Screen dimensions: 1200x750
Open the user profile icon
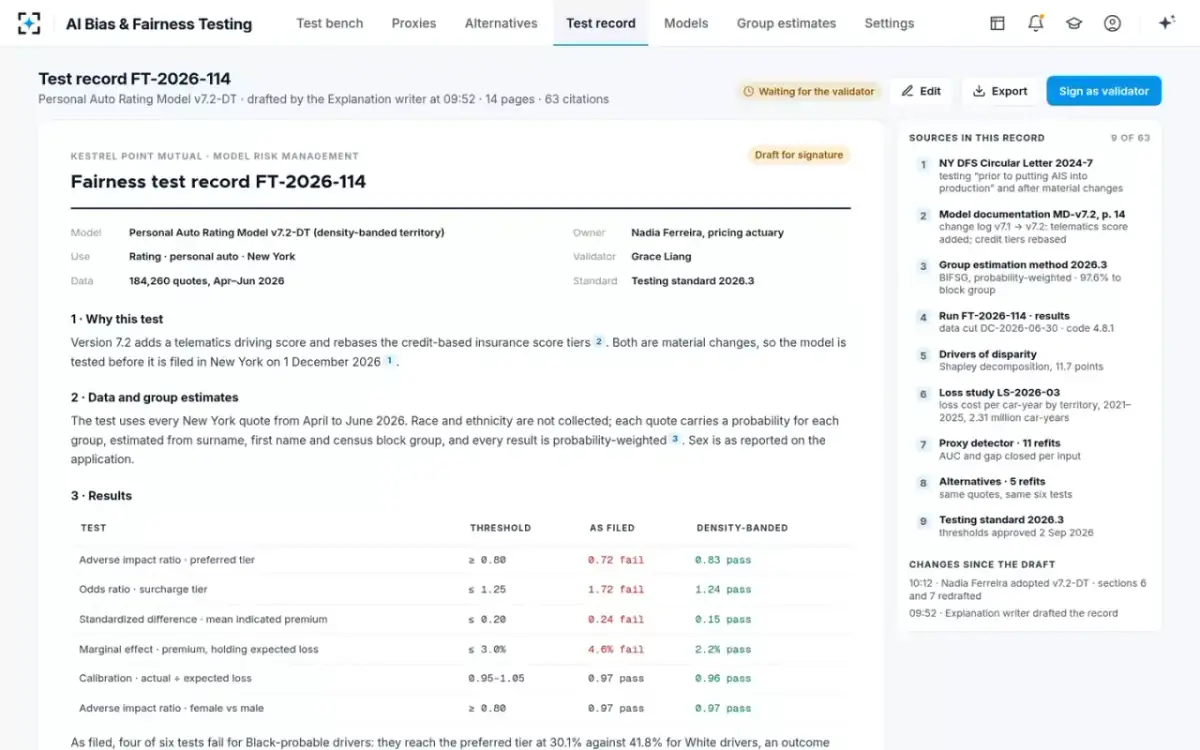pyautogui.click(x=1112, y=23)
